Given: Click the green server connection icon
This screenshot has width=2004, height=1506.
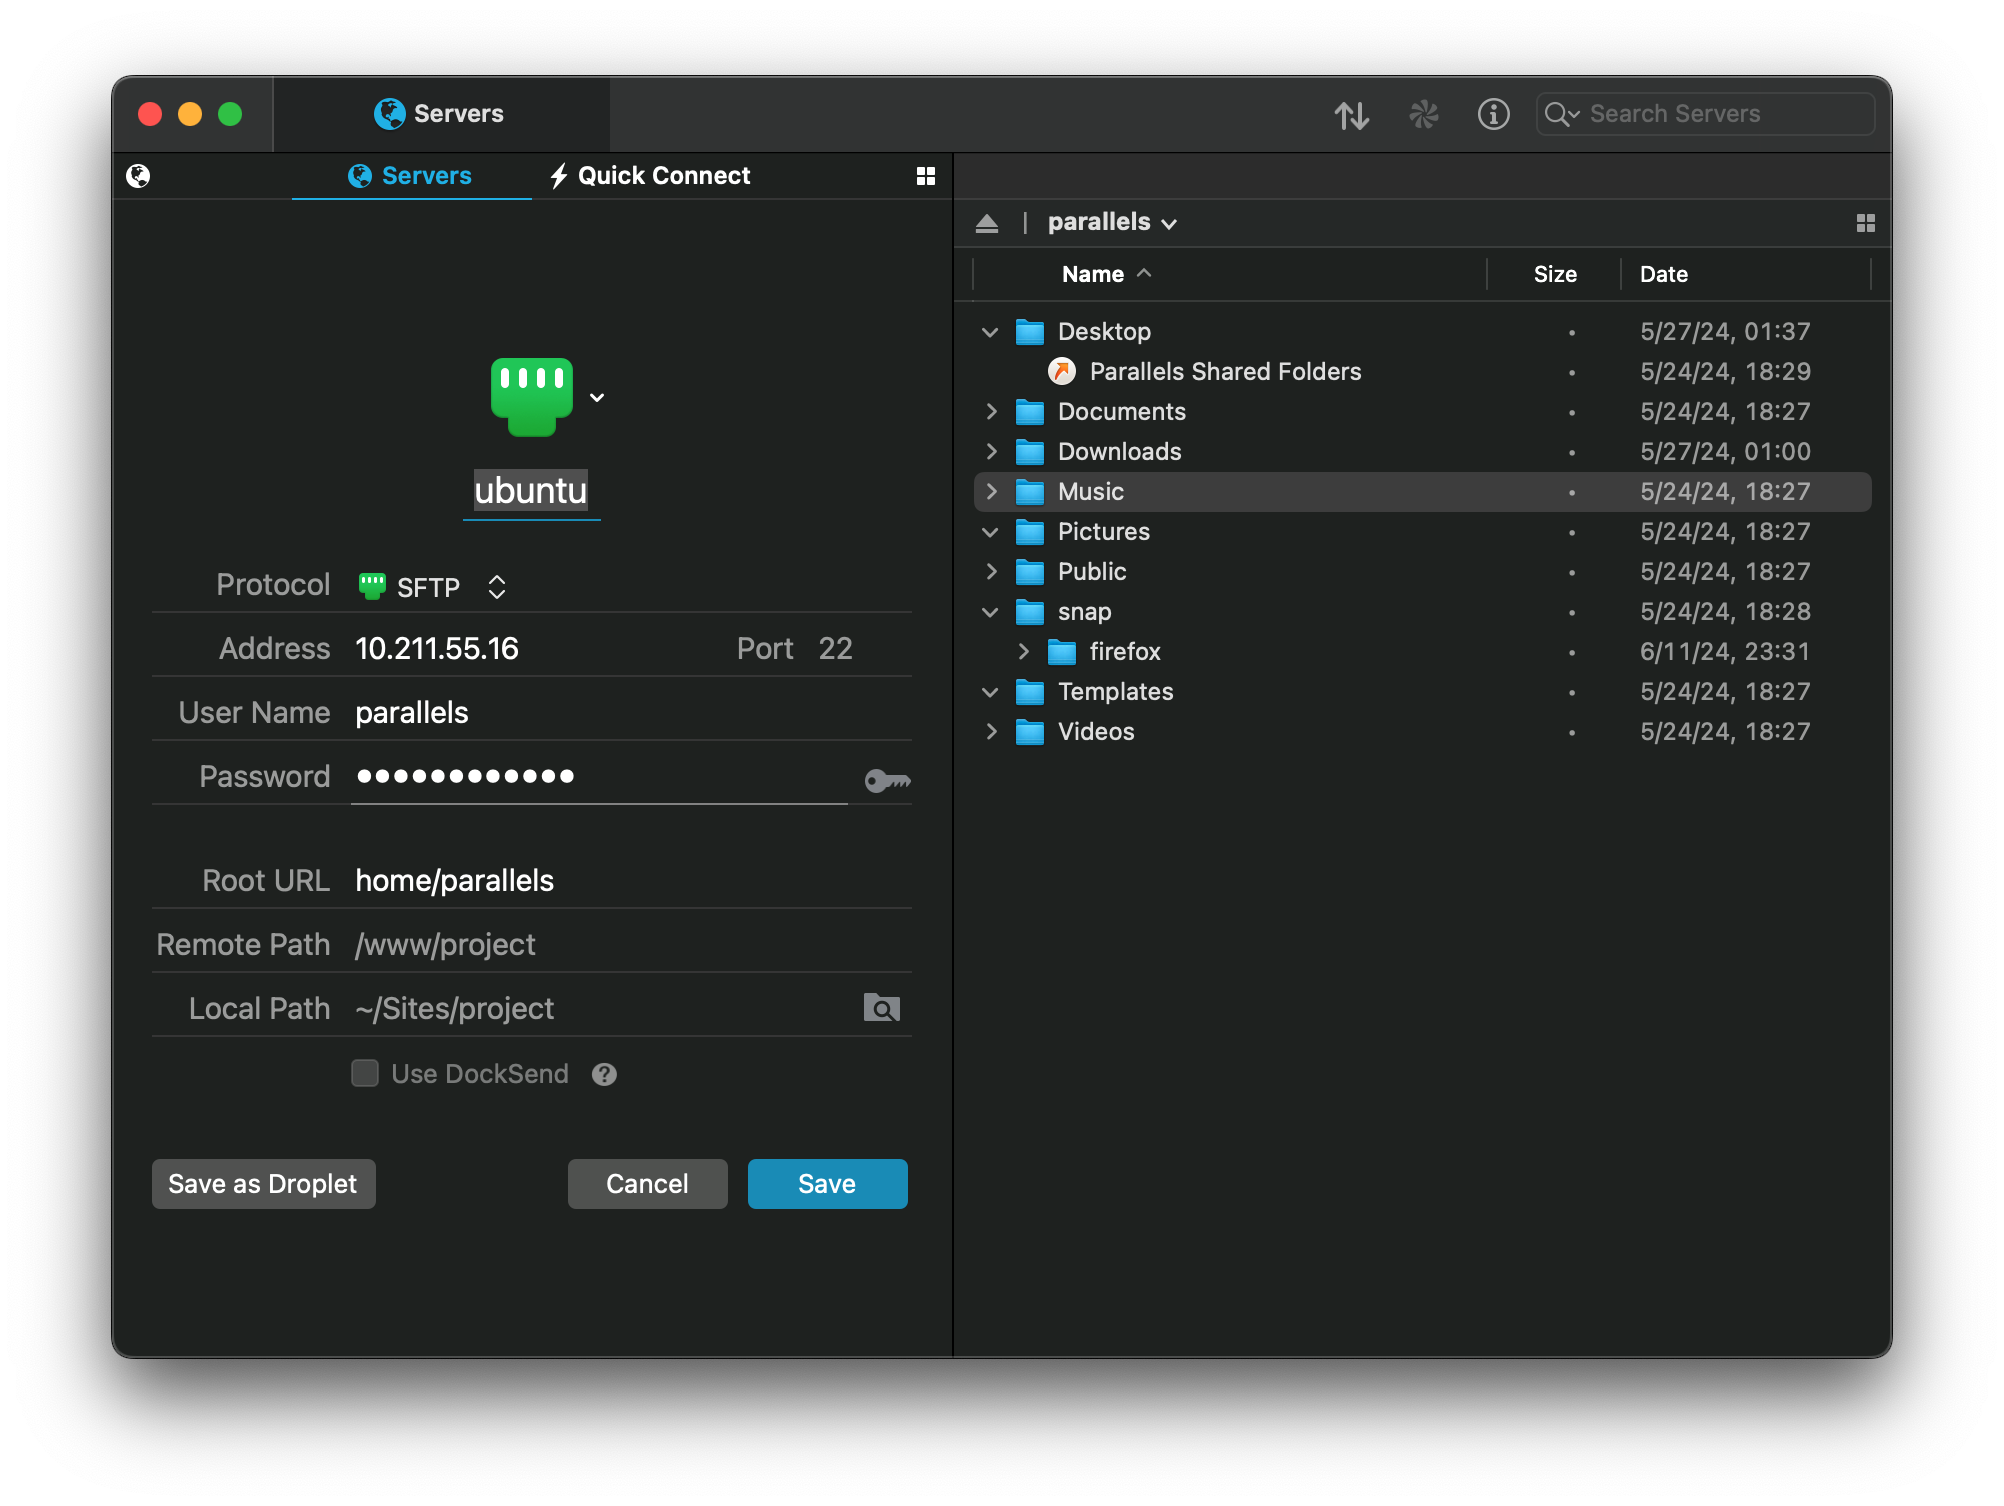Looking at the screenshot, I should pyautogui.click(x=531, y=397).
